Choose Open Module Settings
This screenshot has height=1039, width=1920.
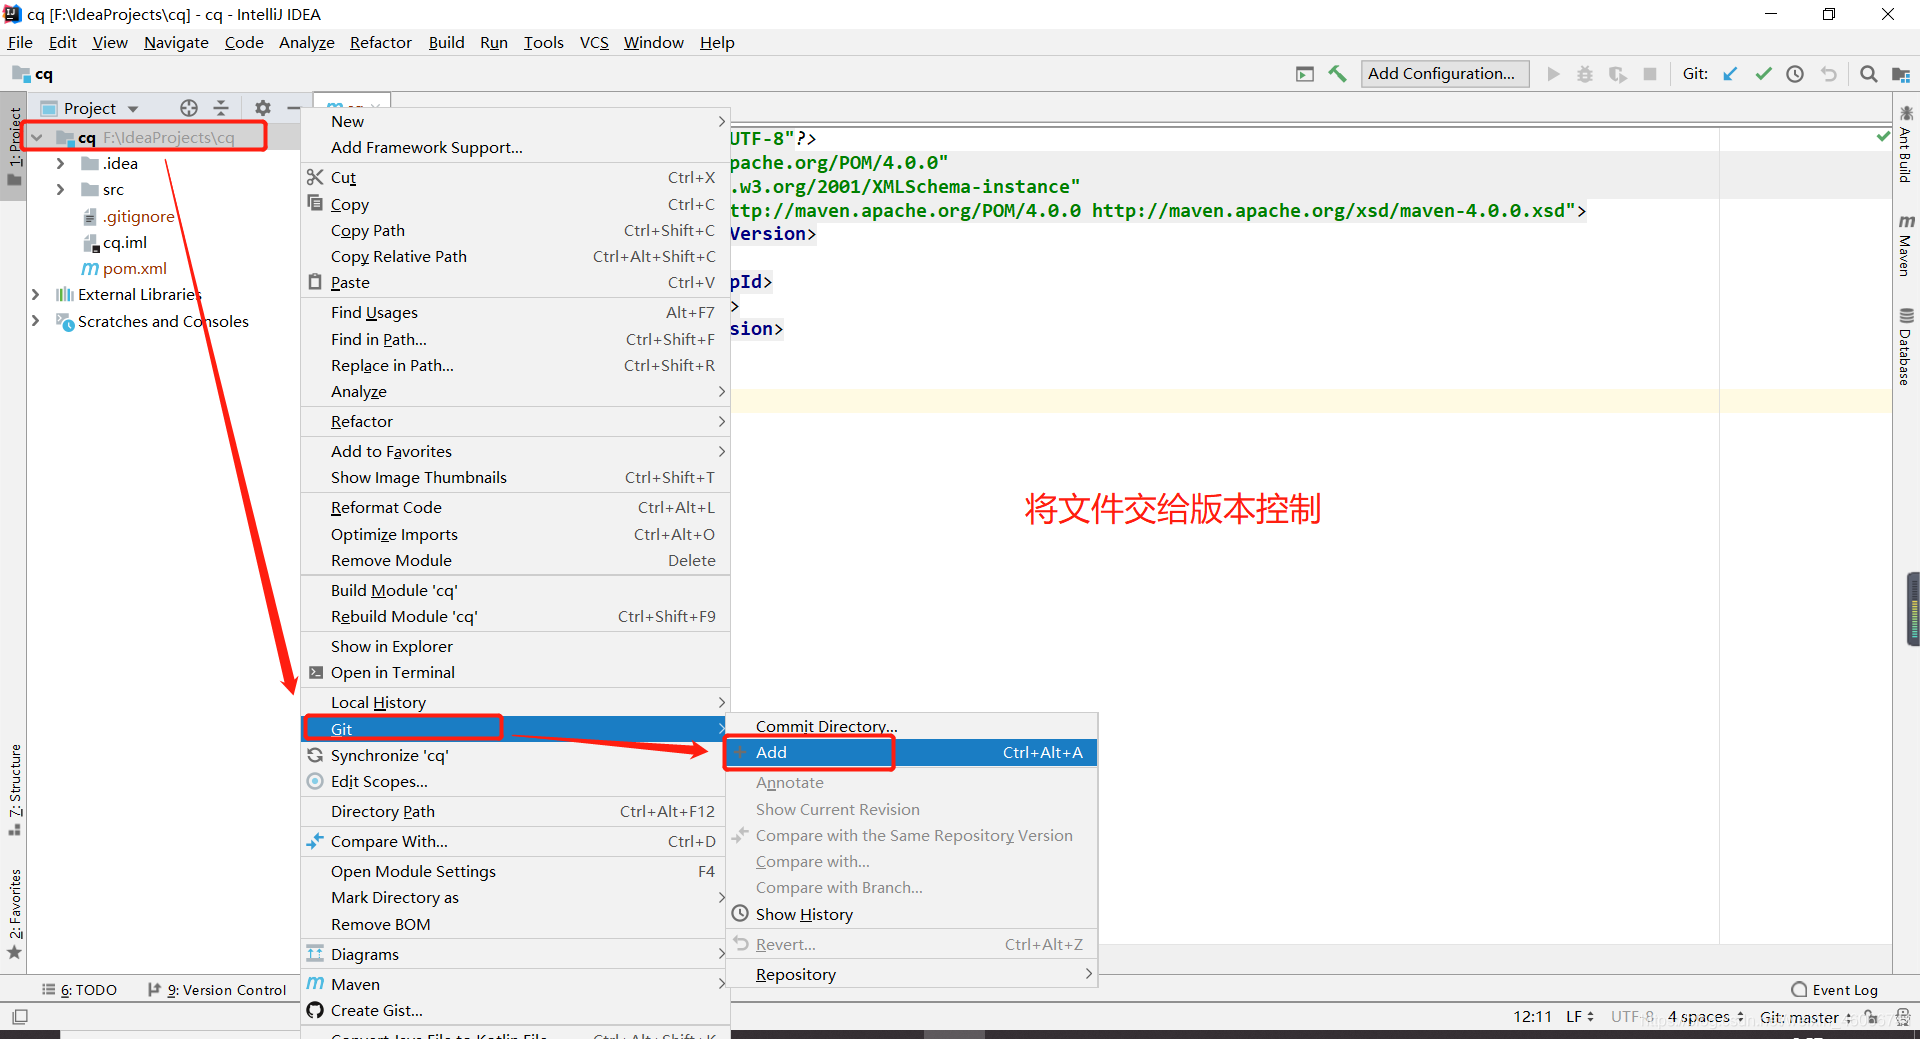(515, 872)
